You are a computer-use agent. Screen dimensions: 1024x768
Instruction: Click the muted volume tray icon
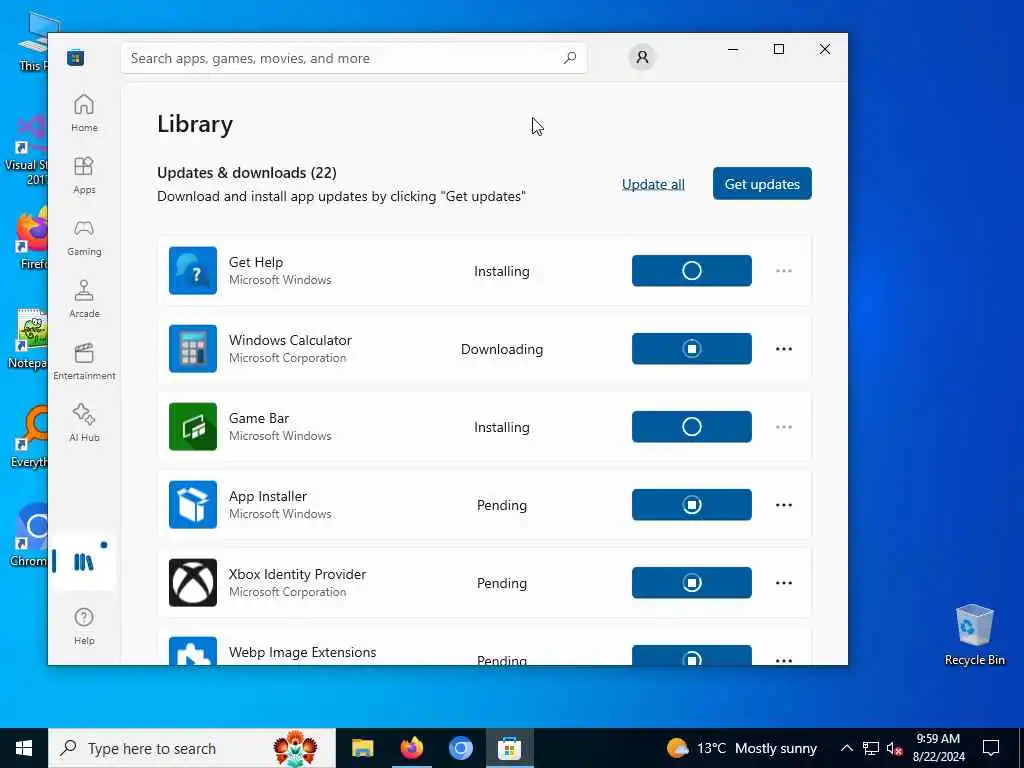point(894,749)
